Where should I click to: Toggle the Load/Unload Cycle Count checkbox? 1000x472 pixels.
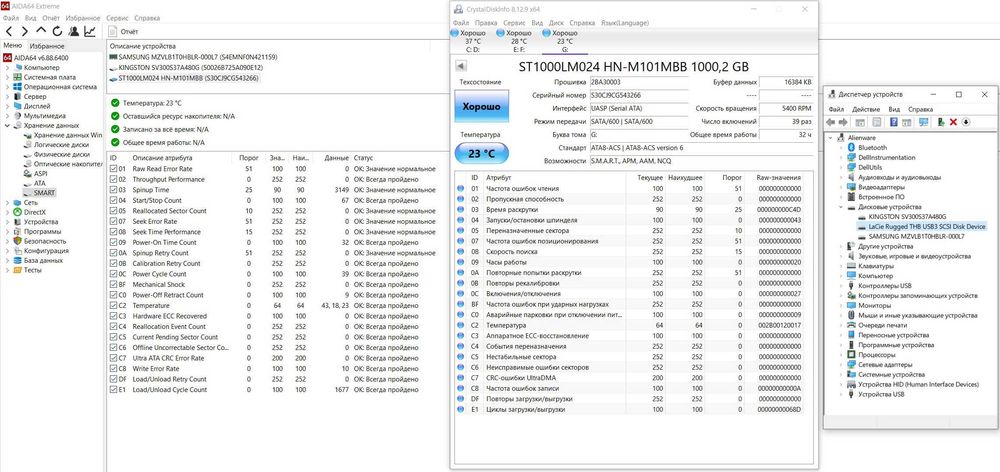(114, 390)
